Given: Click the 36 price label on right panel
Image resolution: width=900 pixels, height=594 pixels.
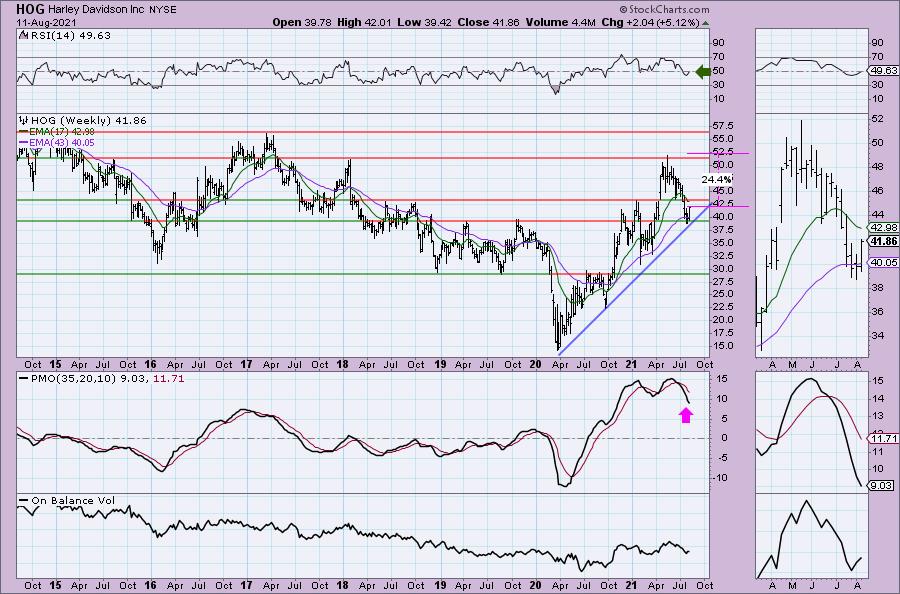Looking at the screenshot, I should tap(878, 312).
